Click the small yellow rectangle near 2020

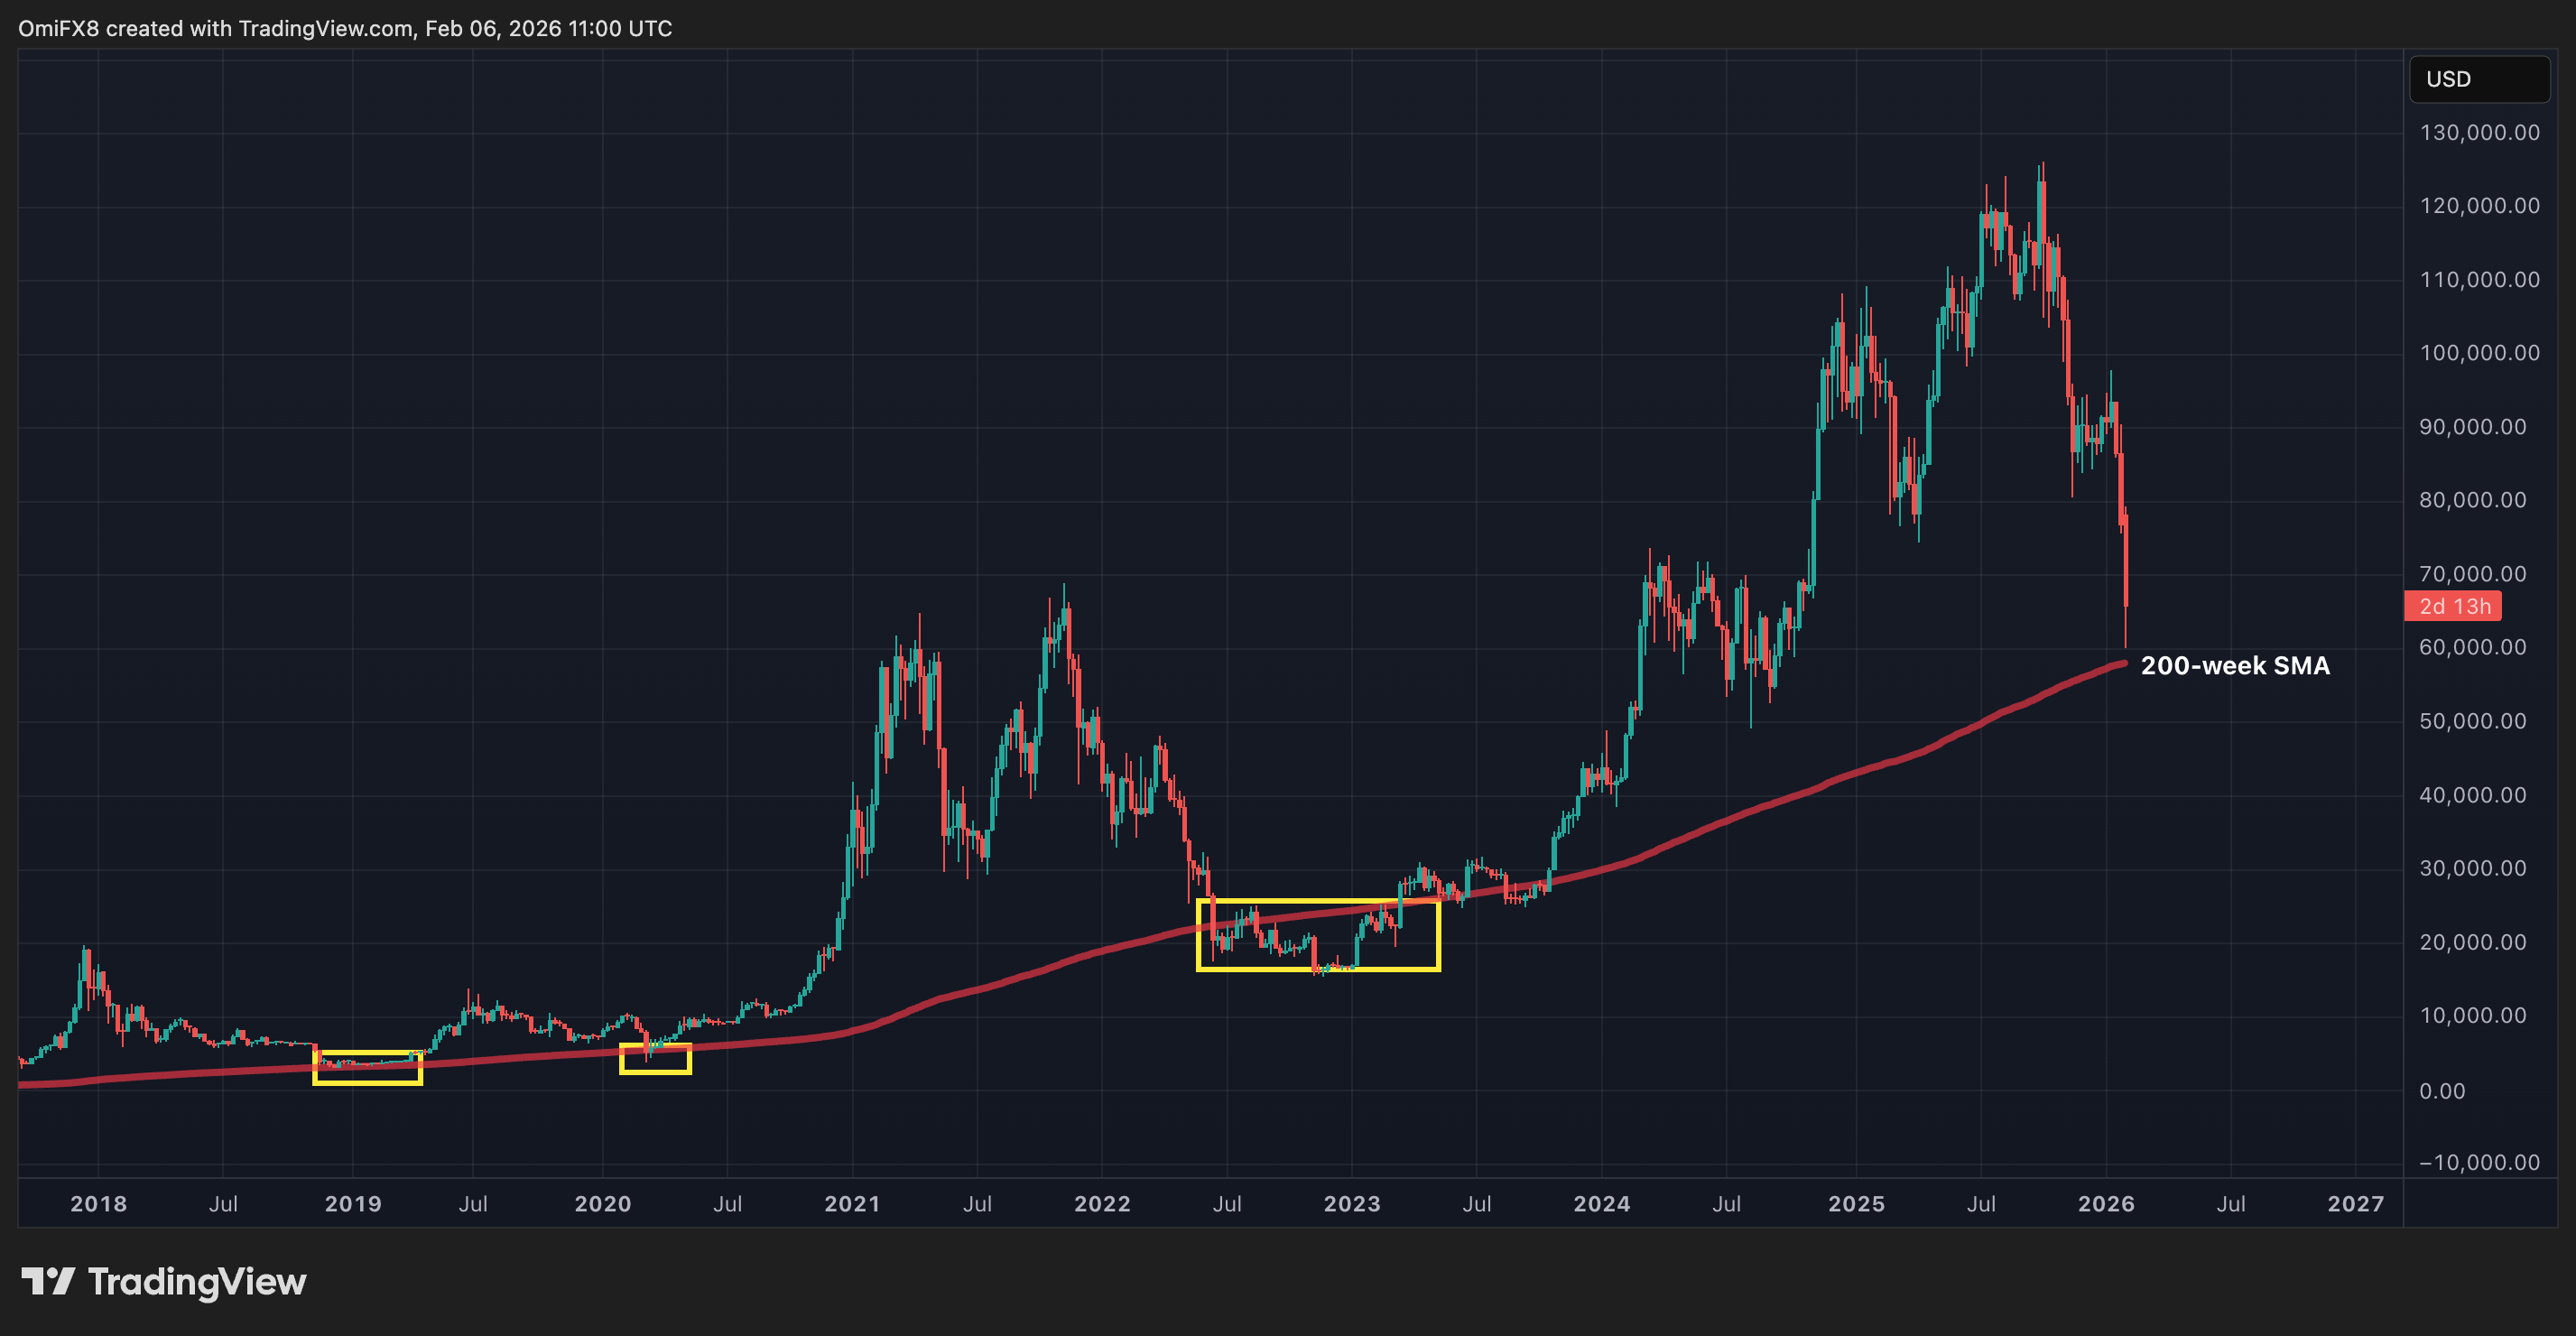[655, 1059]
